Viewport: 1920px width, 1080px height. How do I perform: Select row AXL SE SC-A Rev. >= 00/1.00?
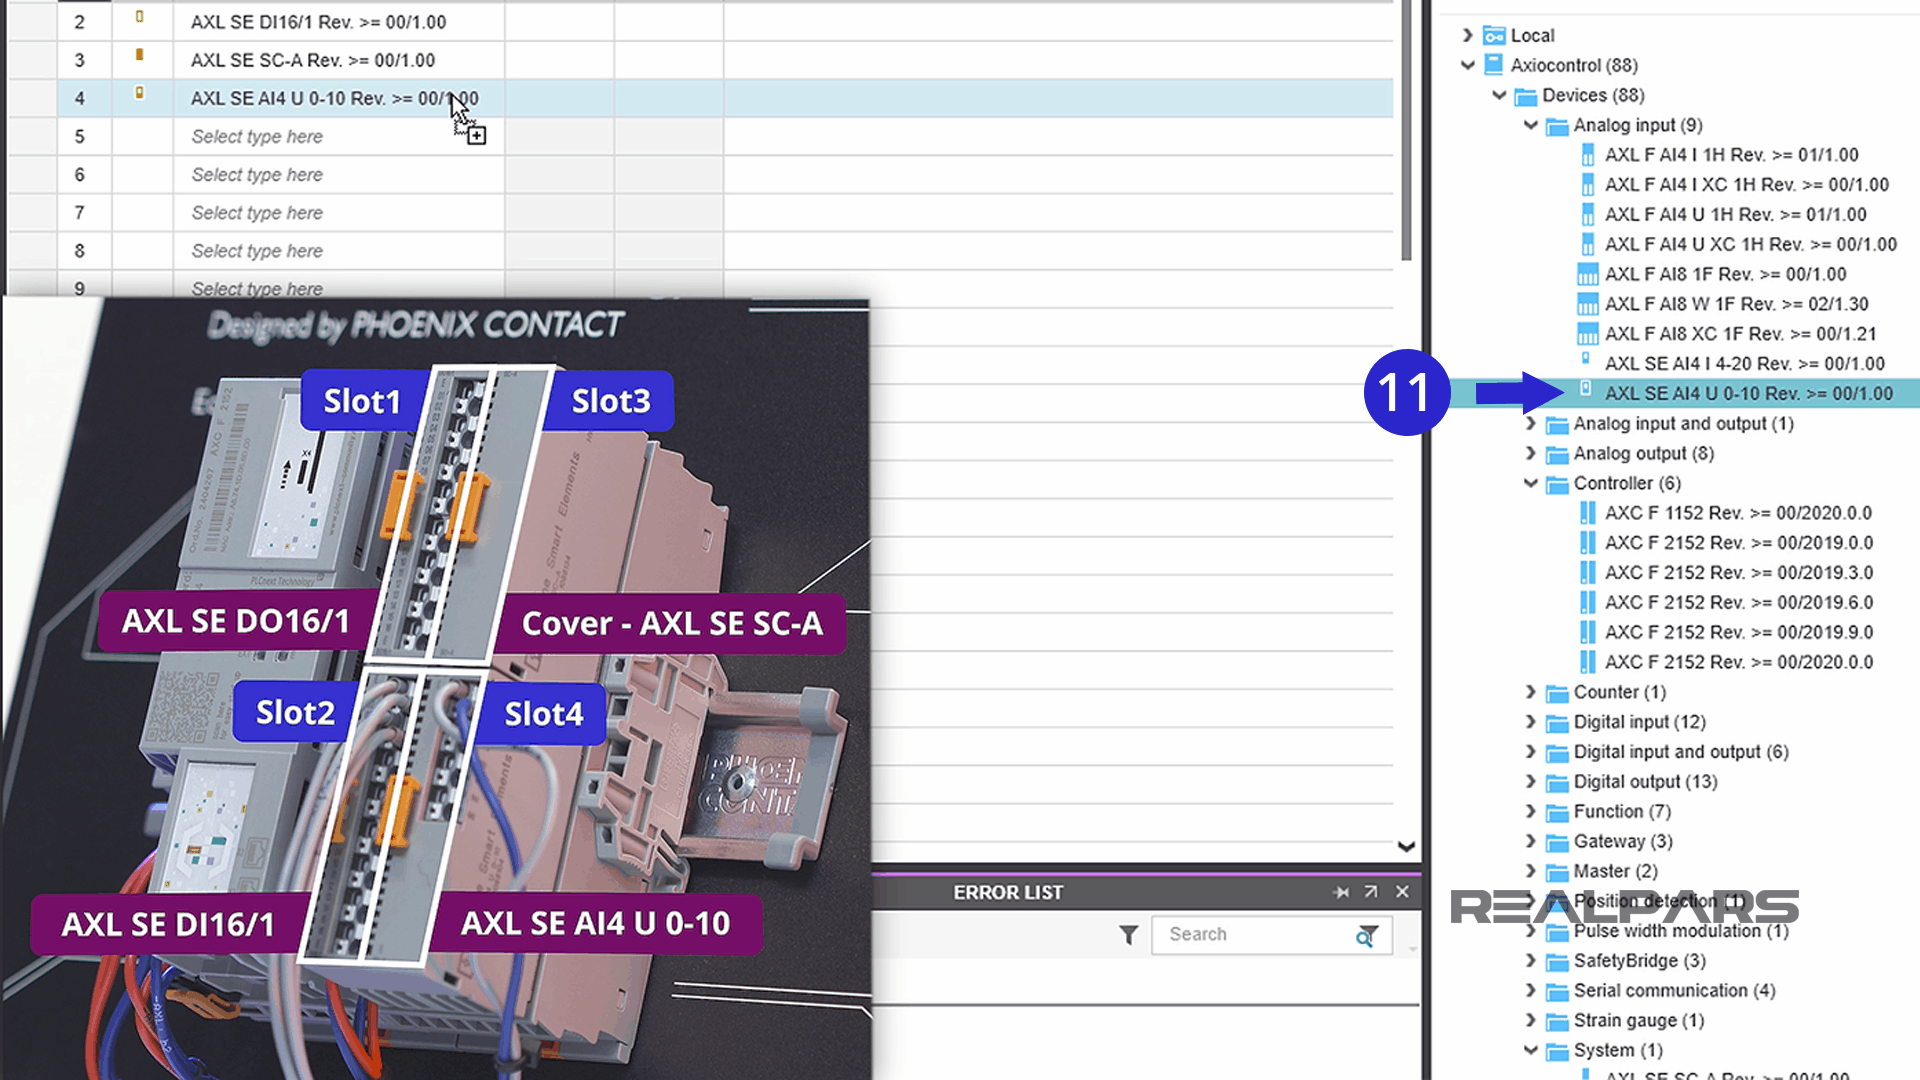312,60
